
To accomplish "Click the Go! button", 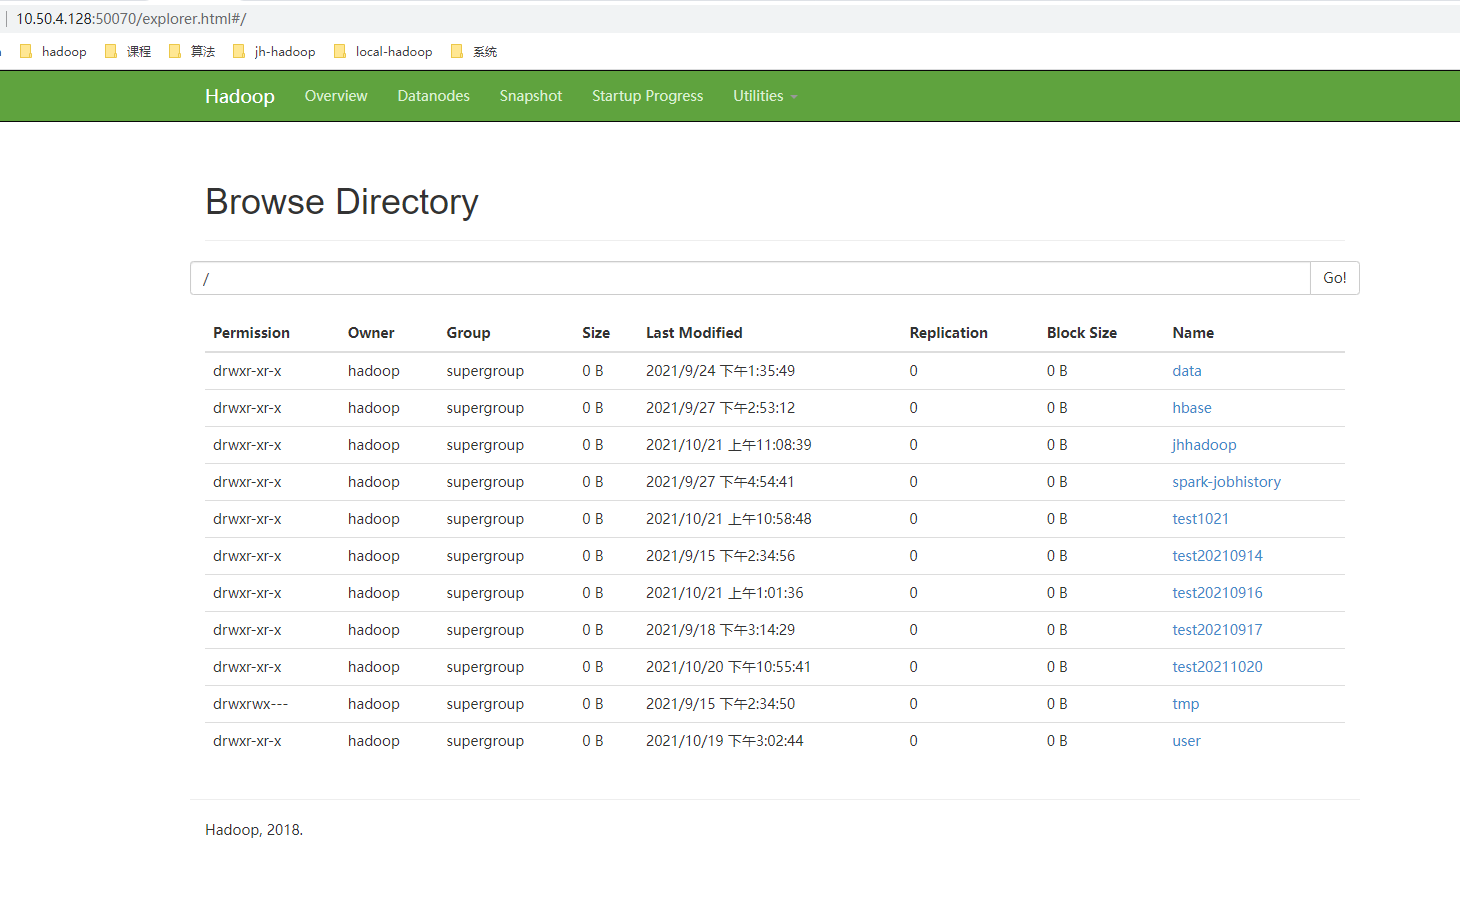I will pyautogui.click(x=1335, y=278).
